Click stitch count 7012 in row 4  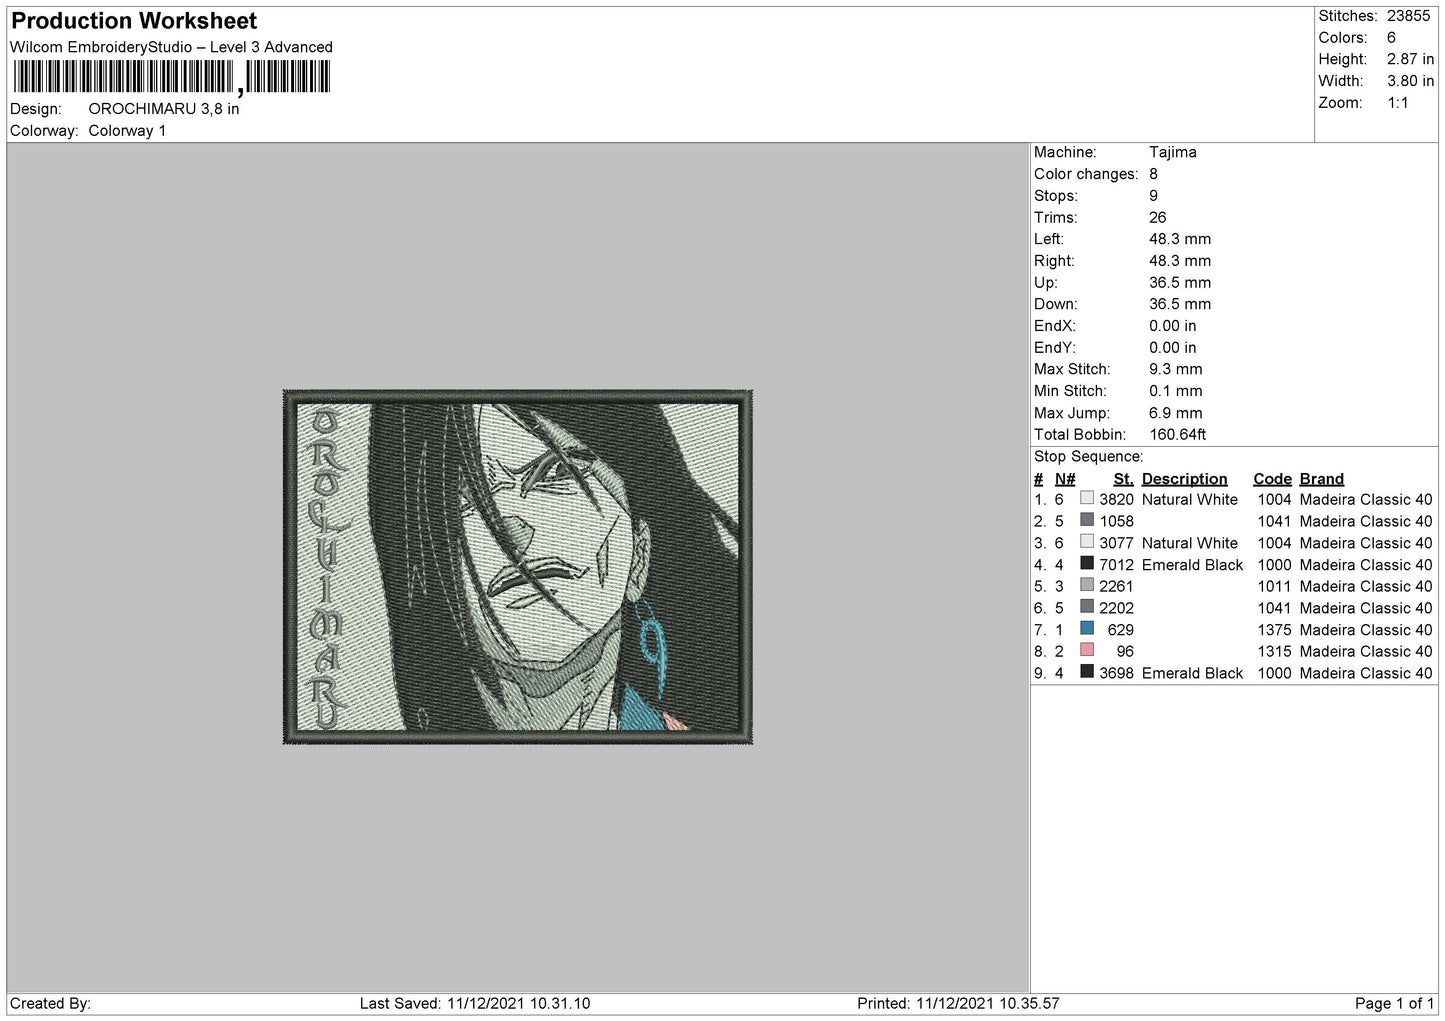pyautogui.click(x=1116, y=565)
